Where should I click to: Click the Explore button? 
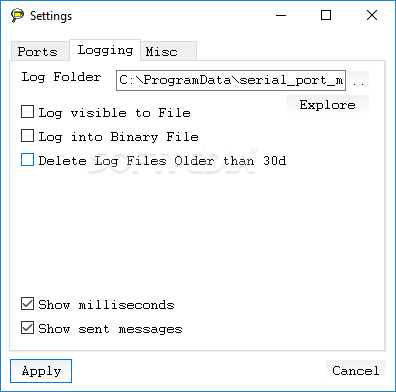point(327,105)
